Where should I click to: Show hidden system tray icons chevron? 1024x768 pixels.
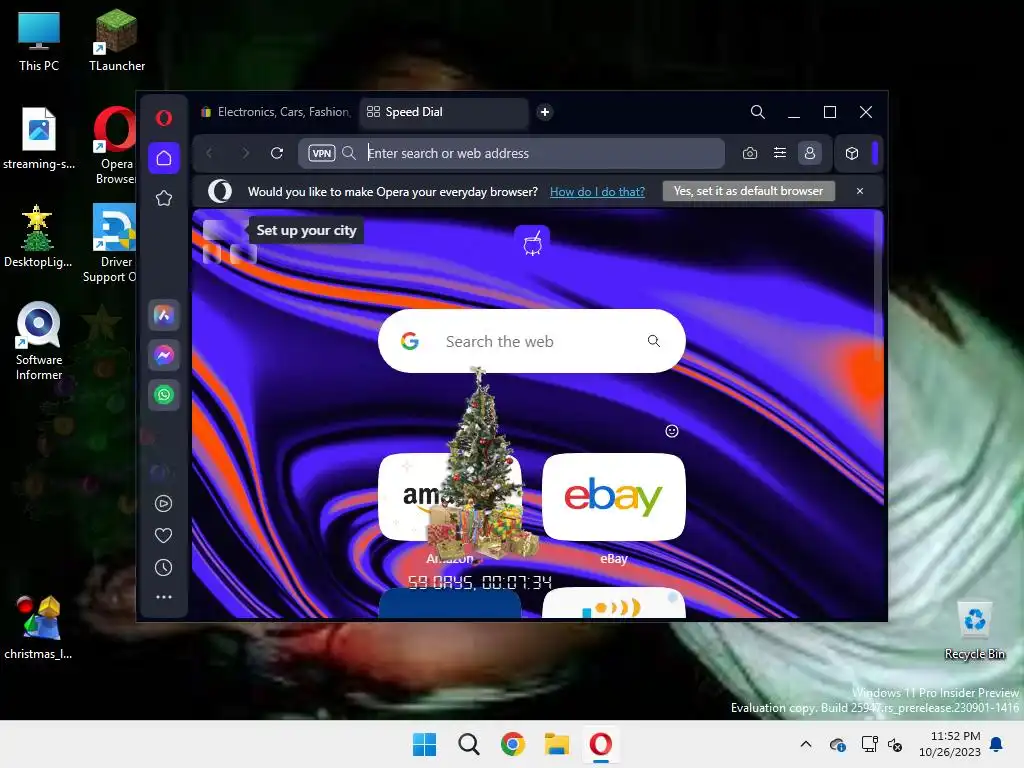click(806, 744)
